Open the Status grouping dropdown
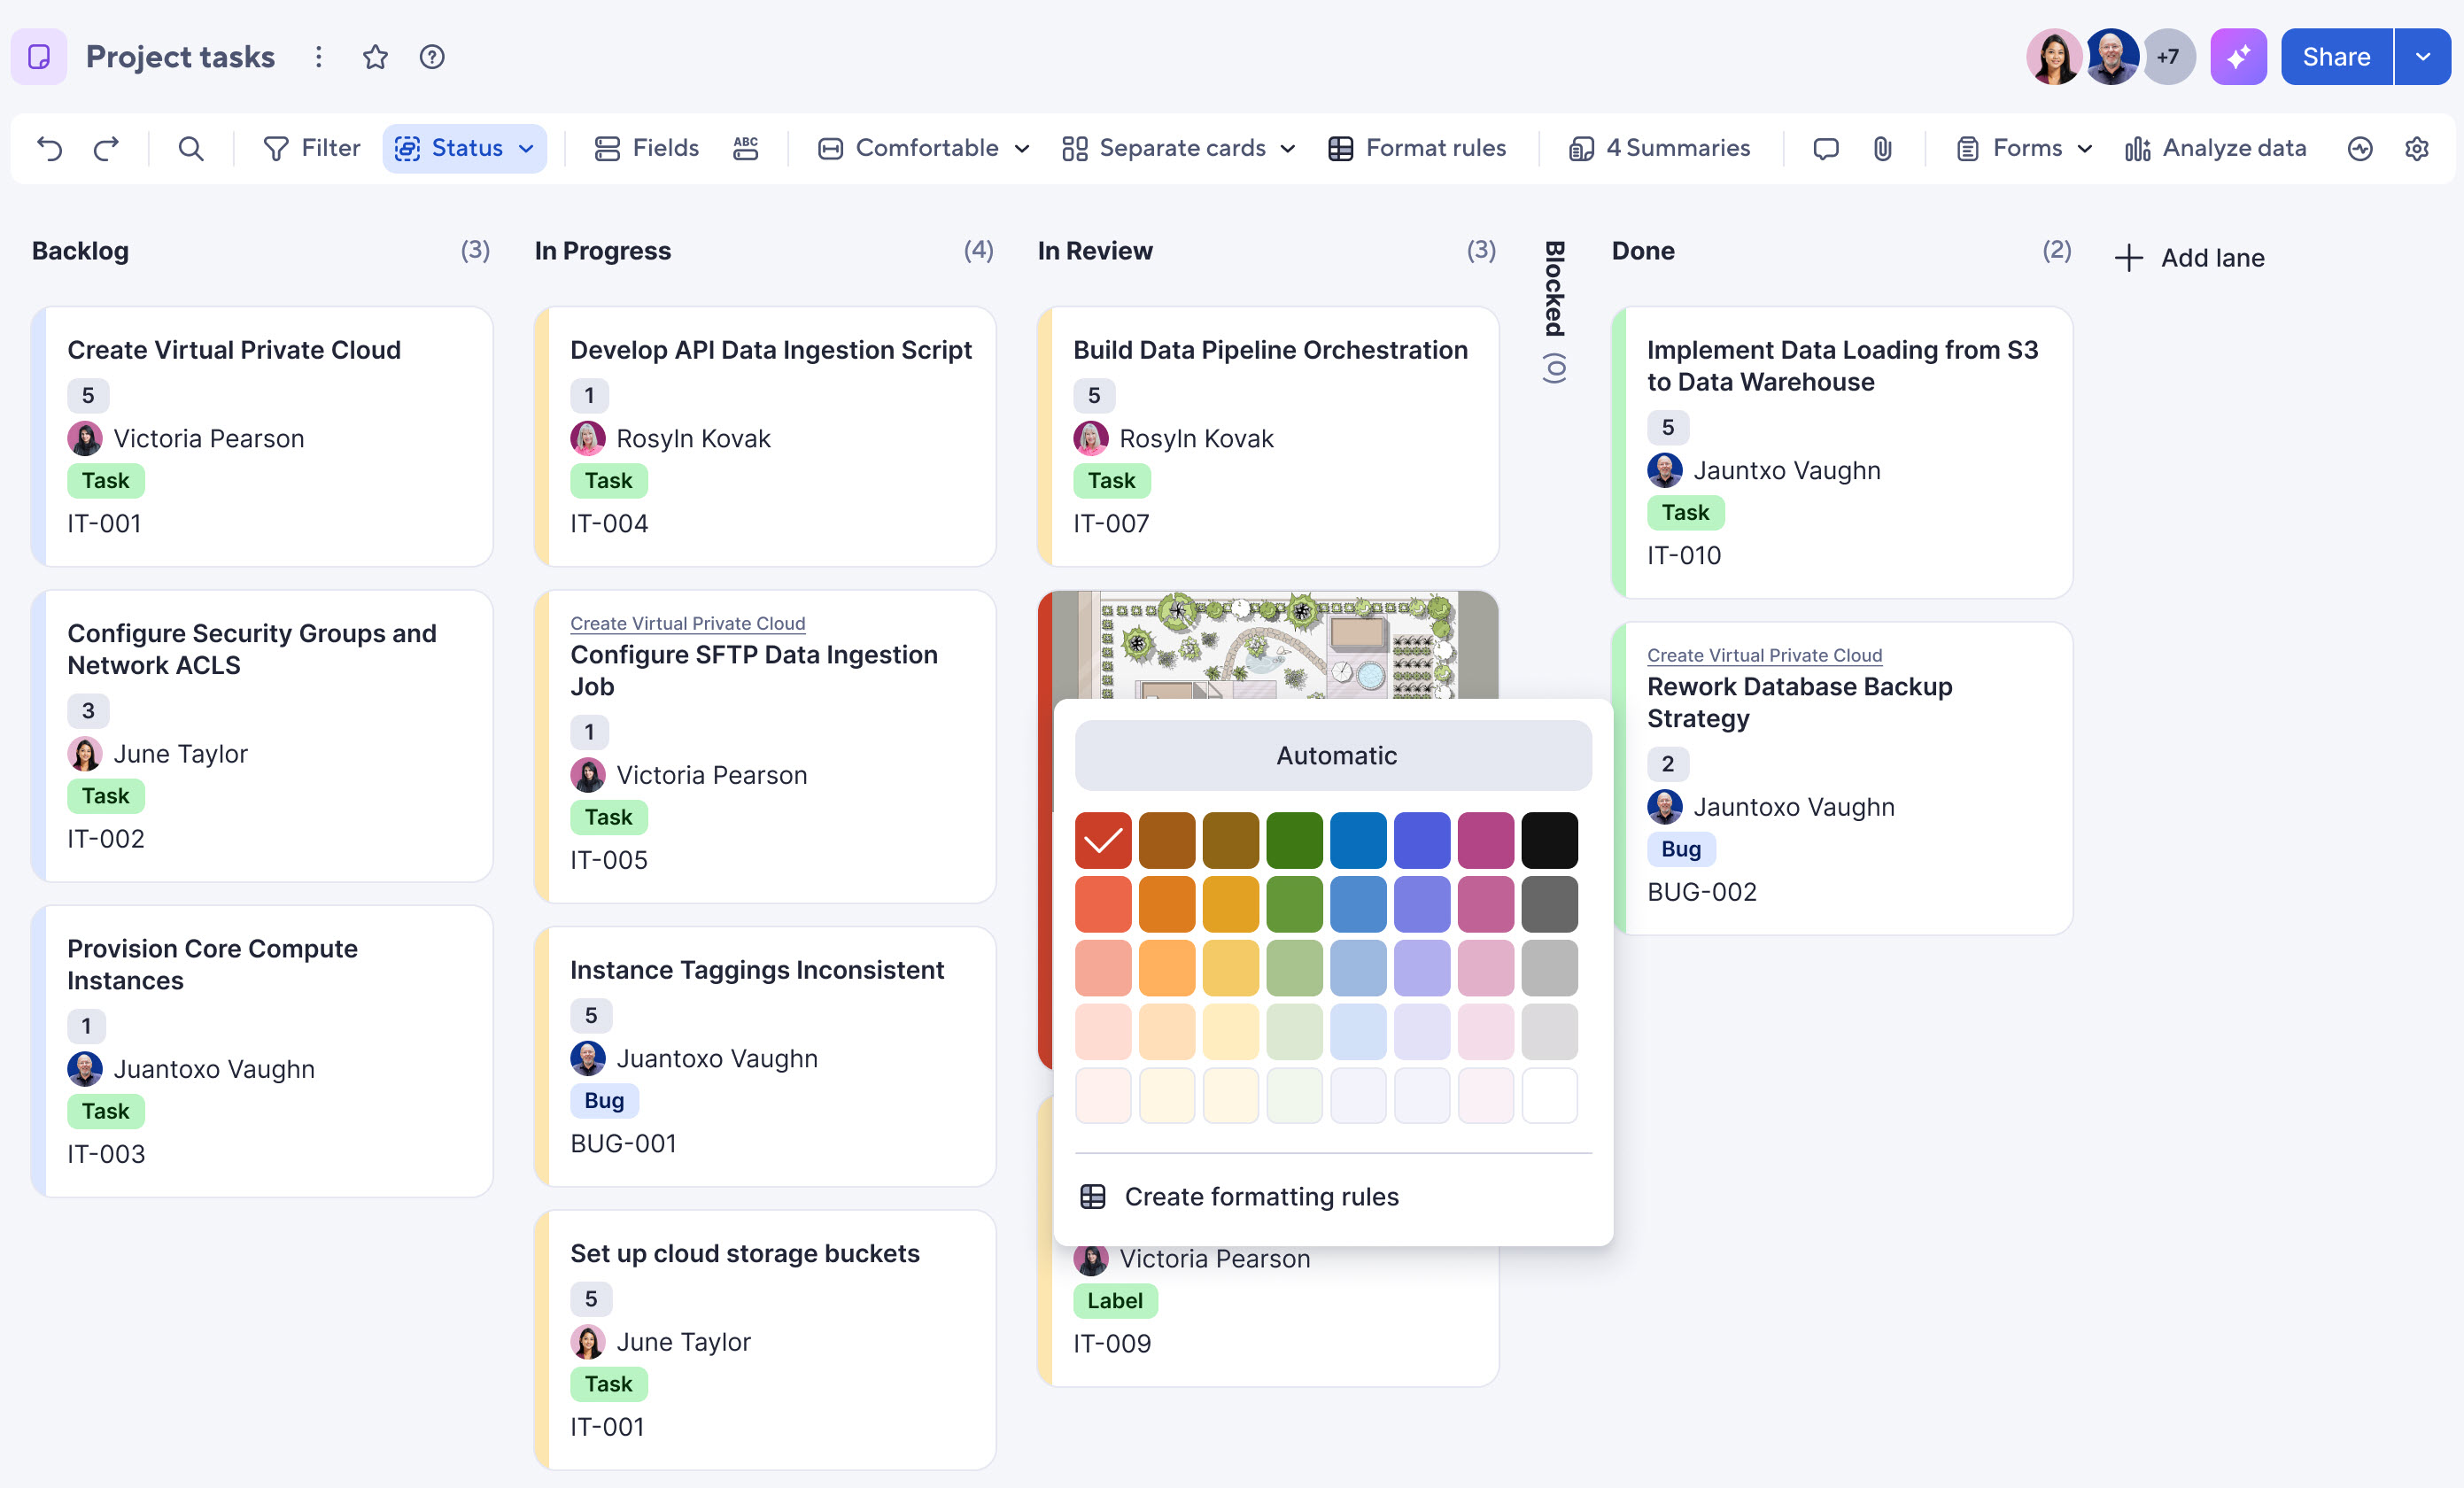2464x1488 pixels. coord(465,148)
